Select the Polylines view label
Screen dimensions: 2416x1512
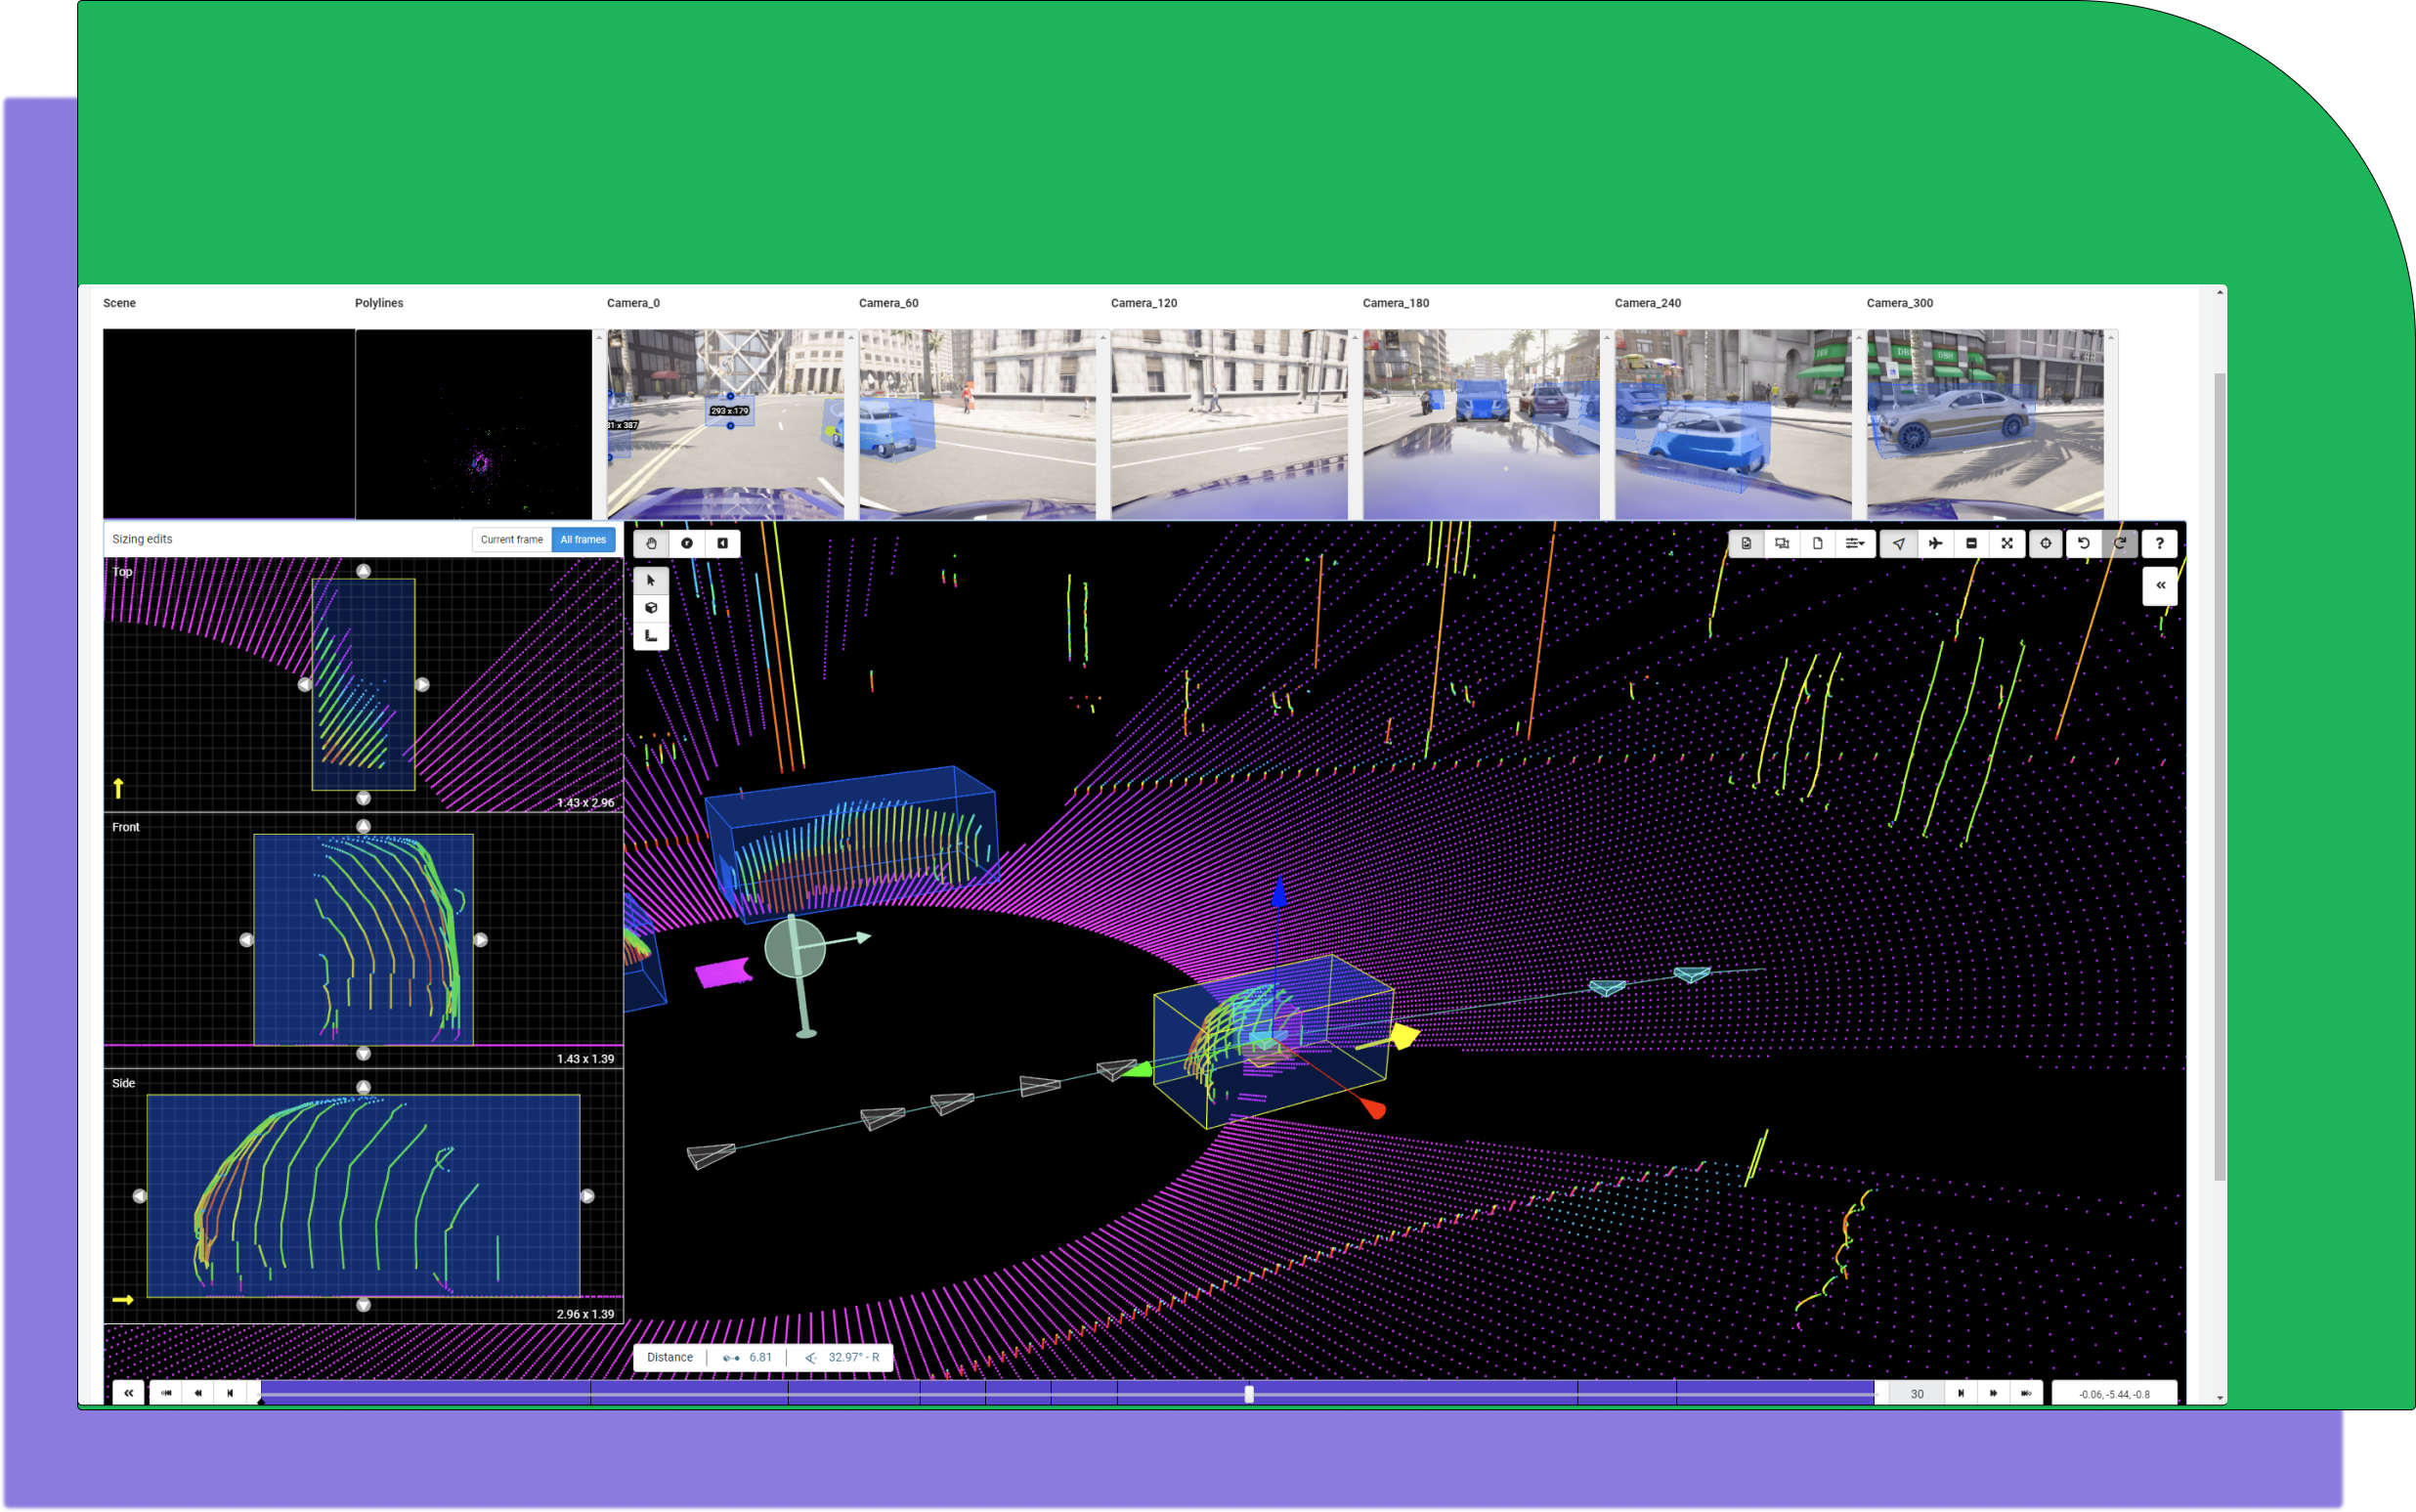[379, 303]
